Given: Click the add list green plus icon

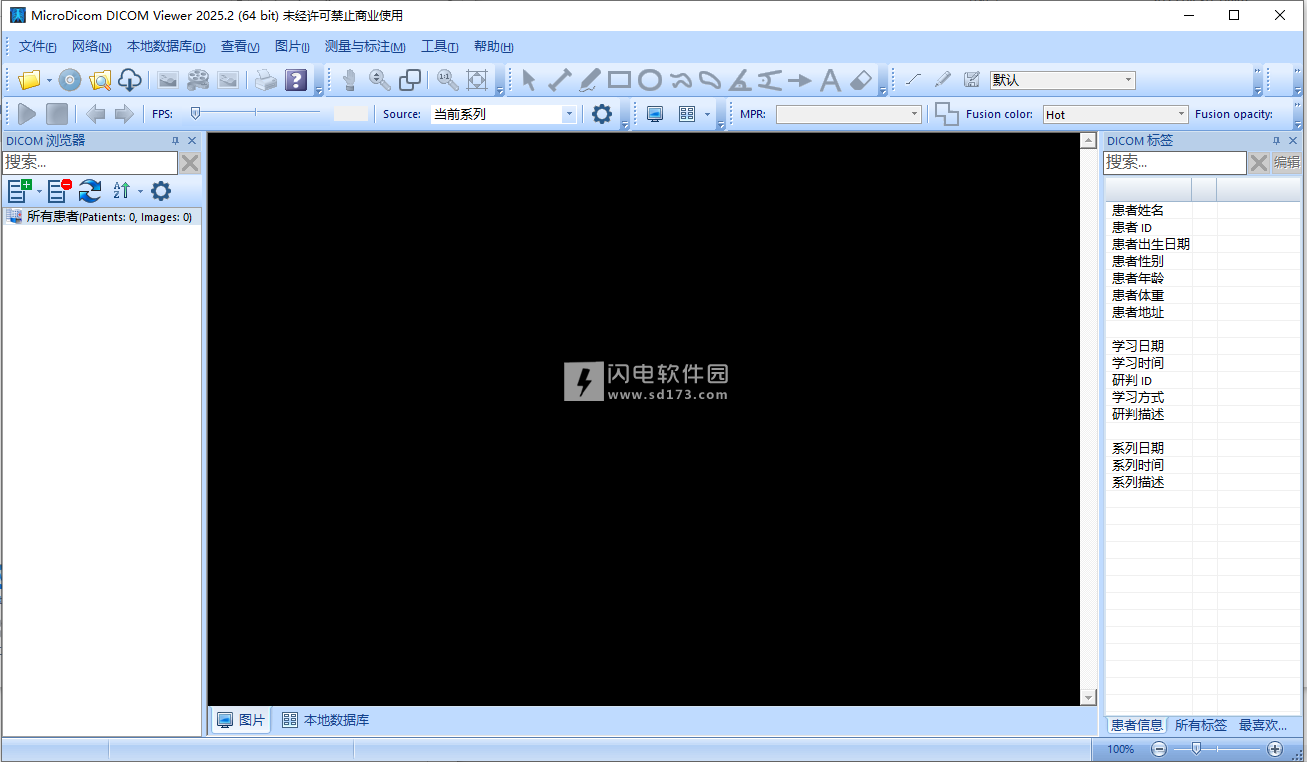Looking at the screenshot, I should (20, 191).
